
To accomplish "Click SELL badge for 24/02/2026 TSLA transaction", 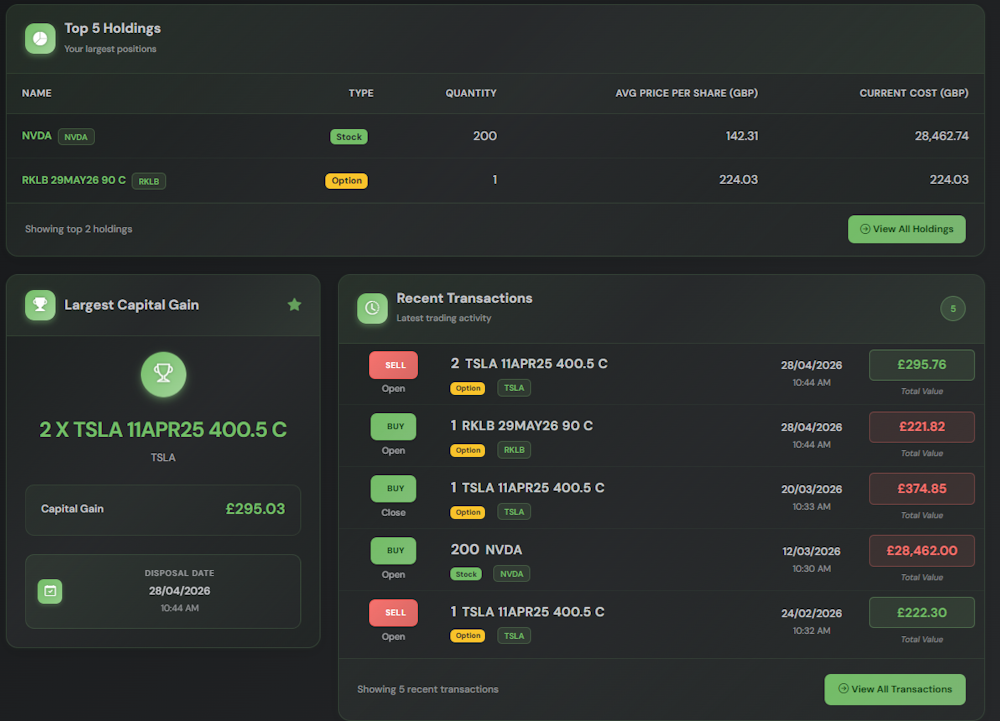I will (x=393, y=613).
